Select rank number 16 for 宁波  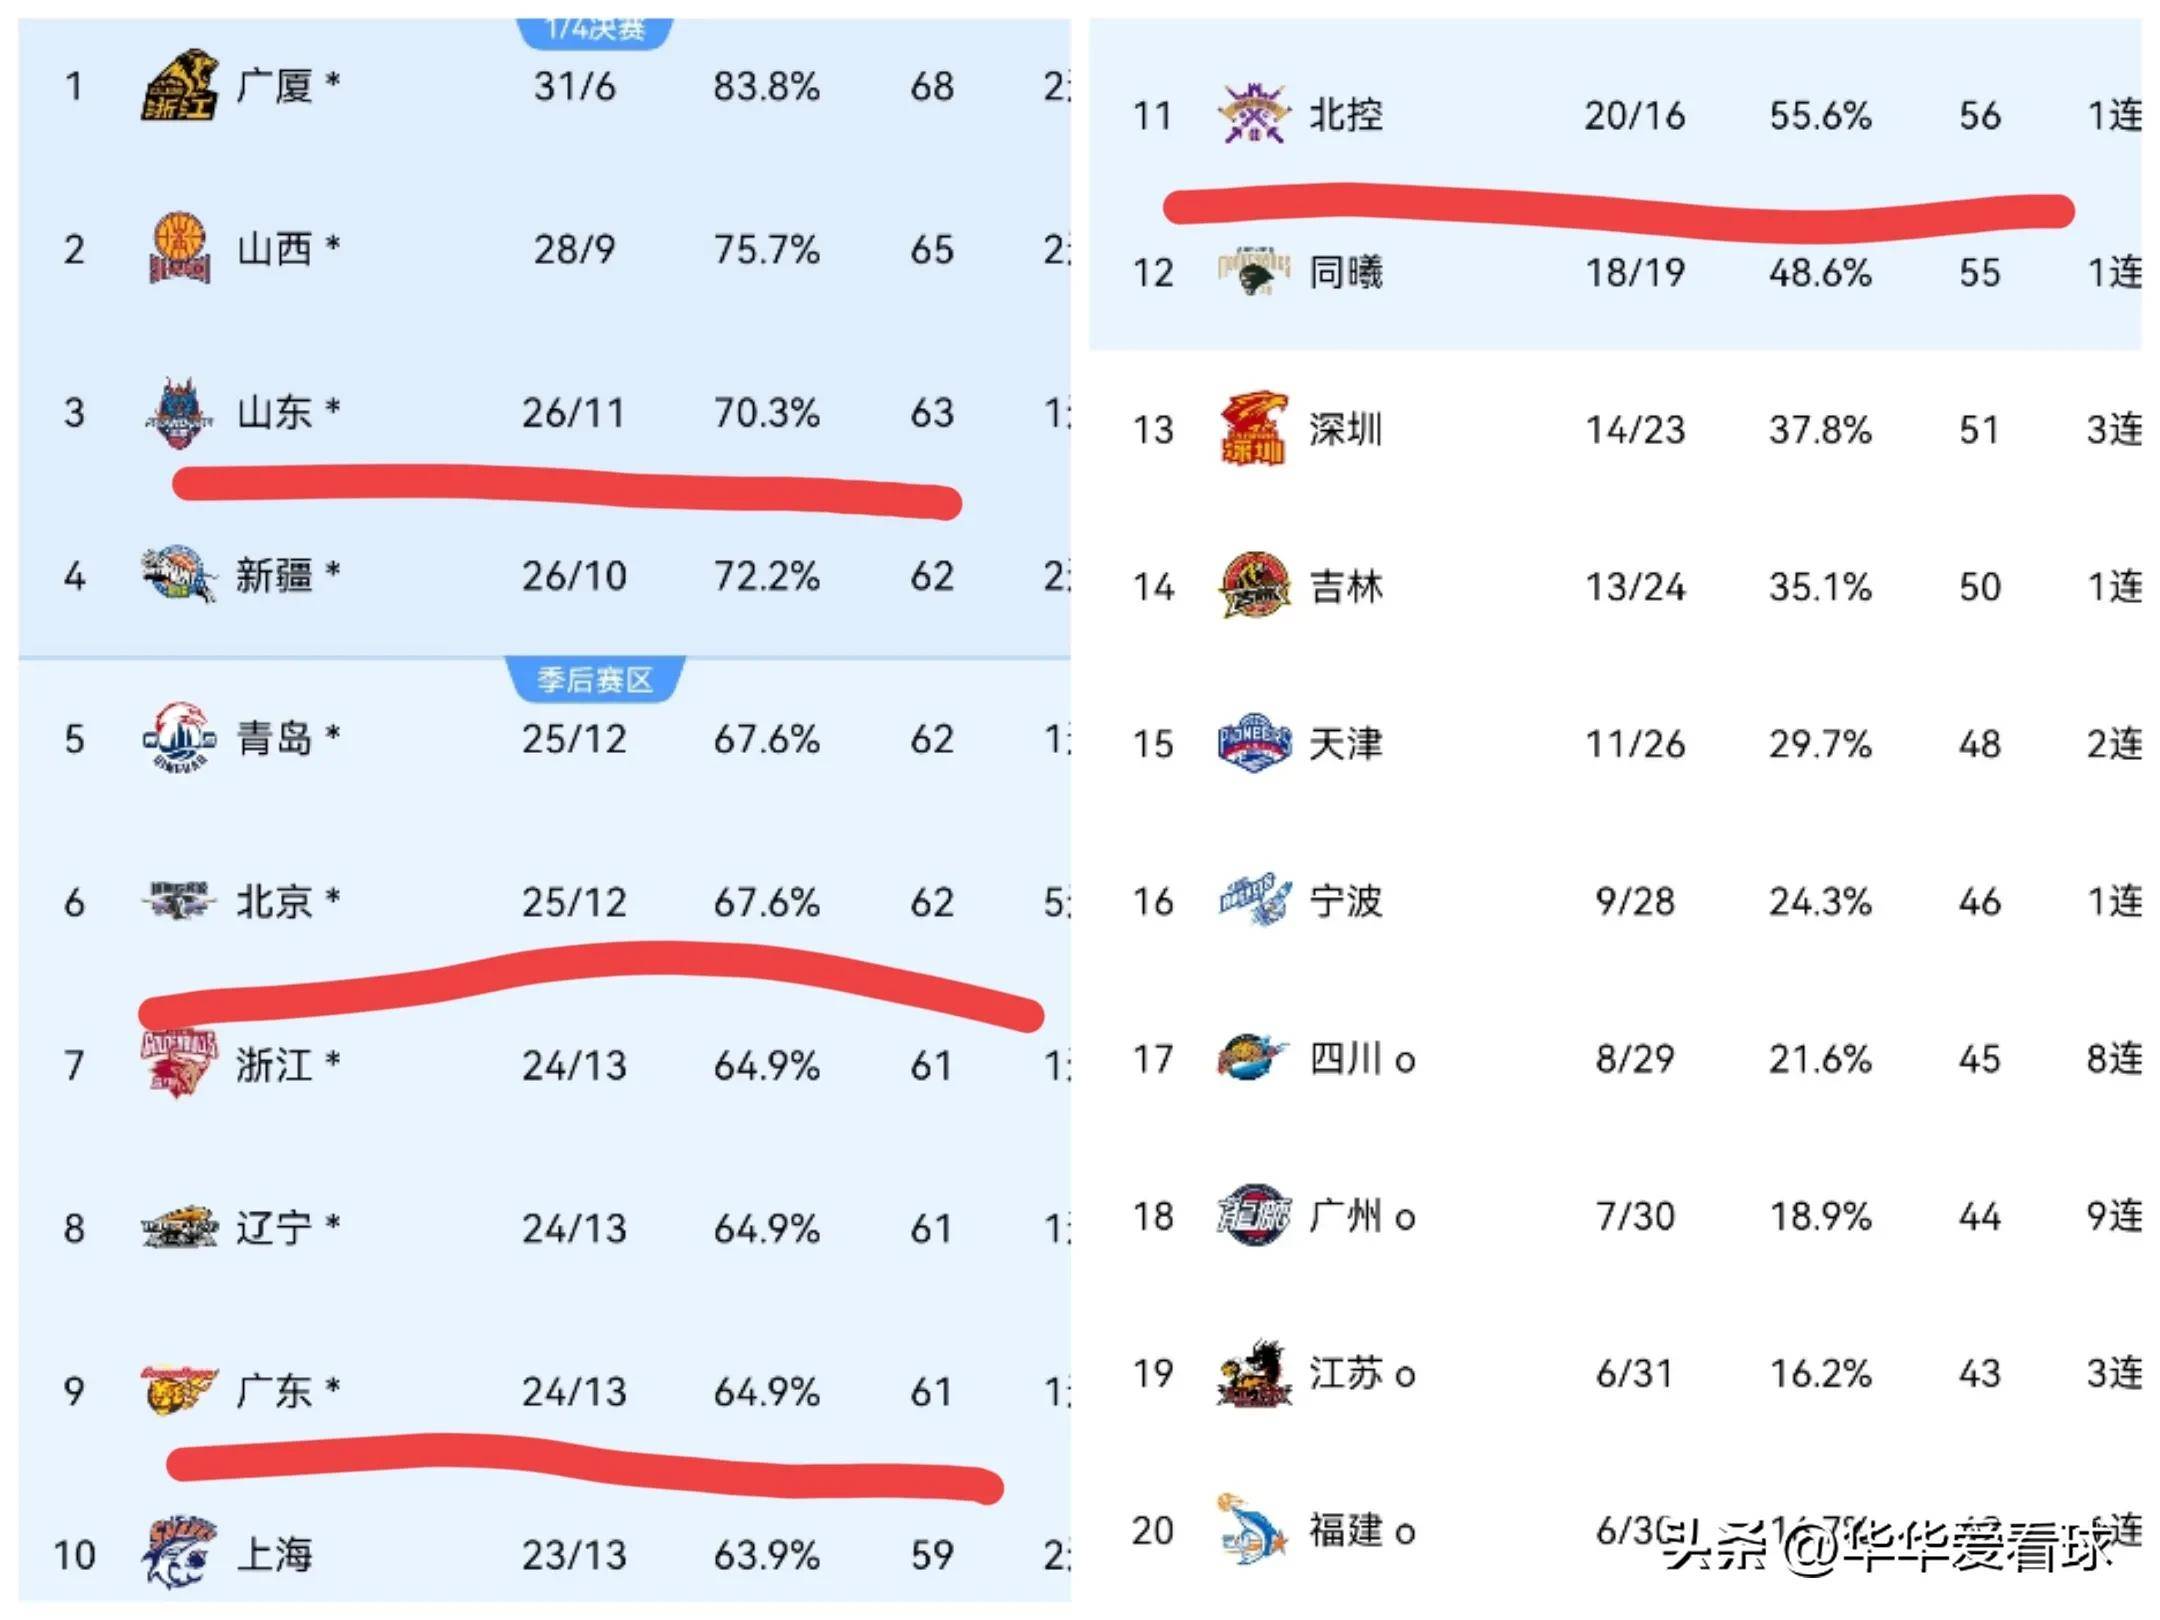(x=1152, y=901)
